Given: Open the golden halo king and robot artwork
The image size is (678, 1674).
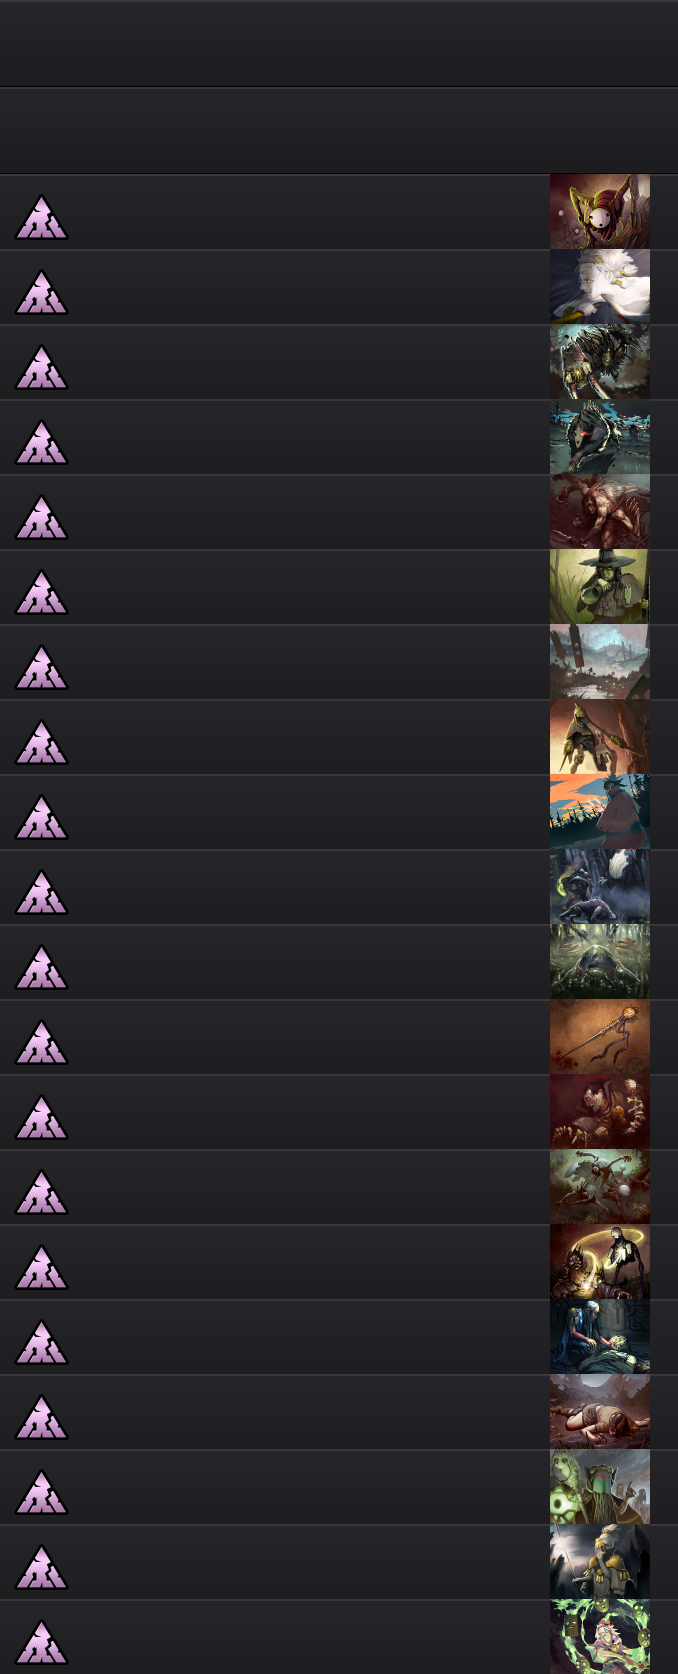Looking at the screenshot, I should [x=600, y=1262].
